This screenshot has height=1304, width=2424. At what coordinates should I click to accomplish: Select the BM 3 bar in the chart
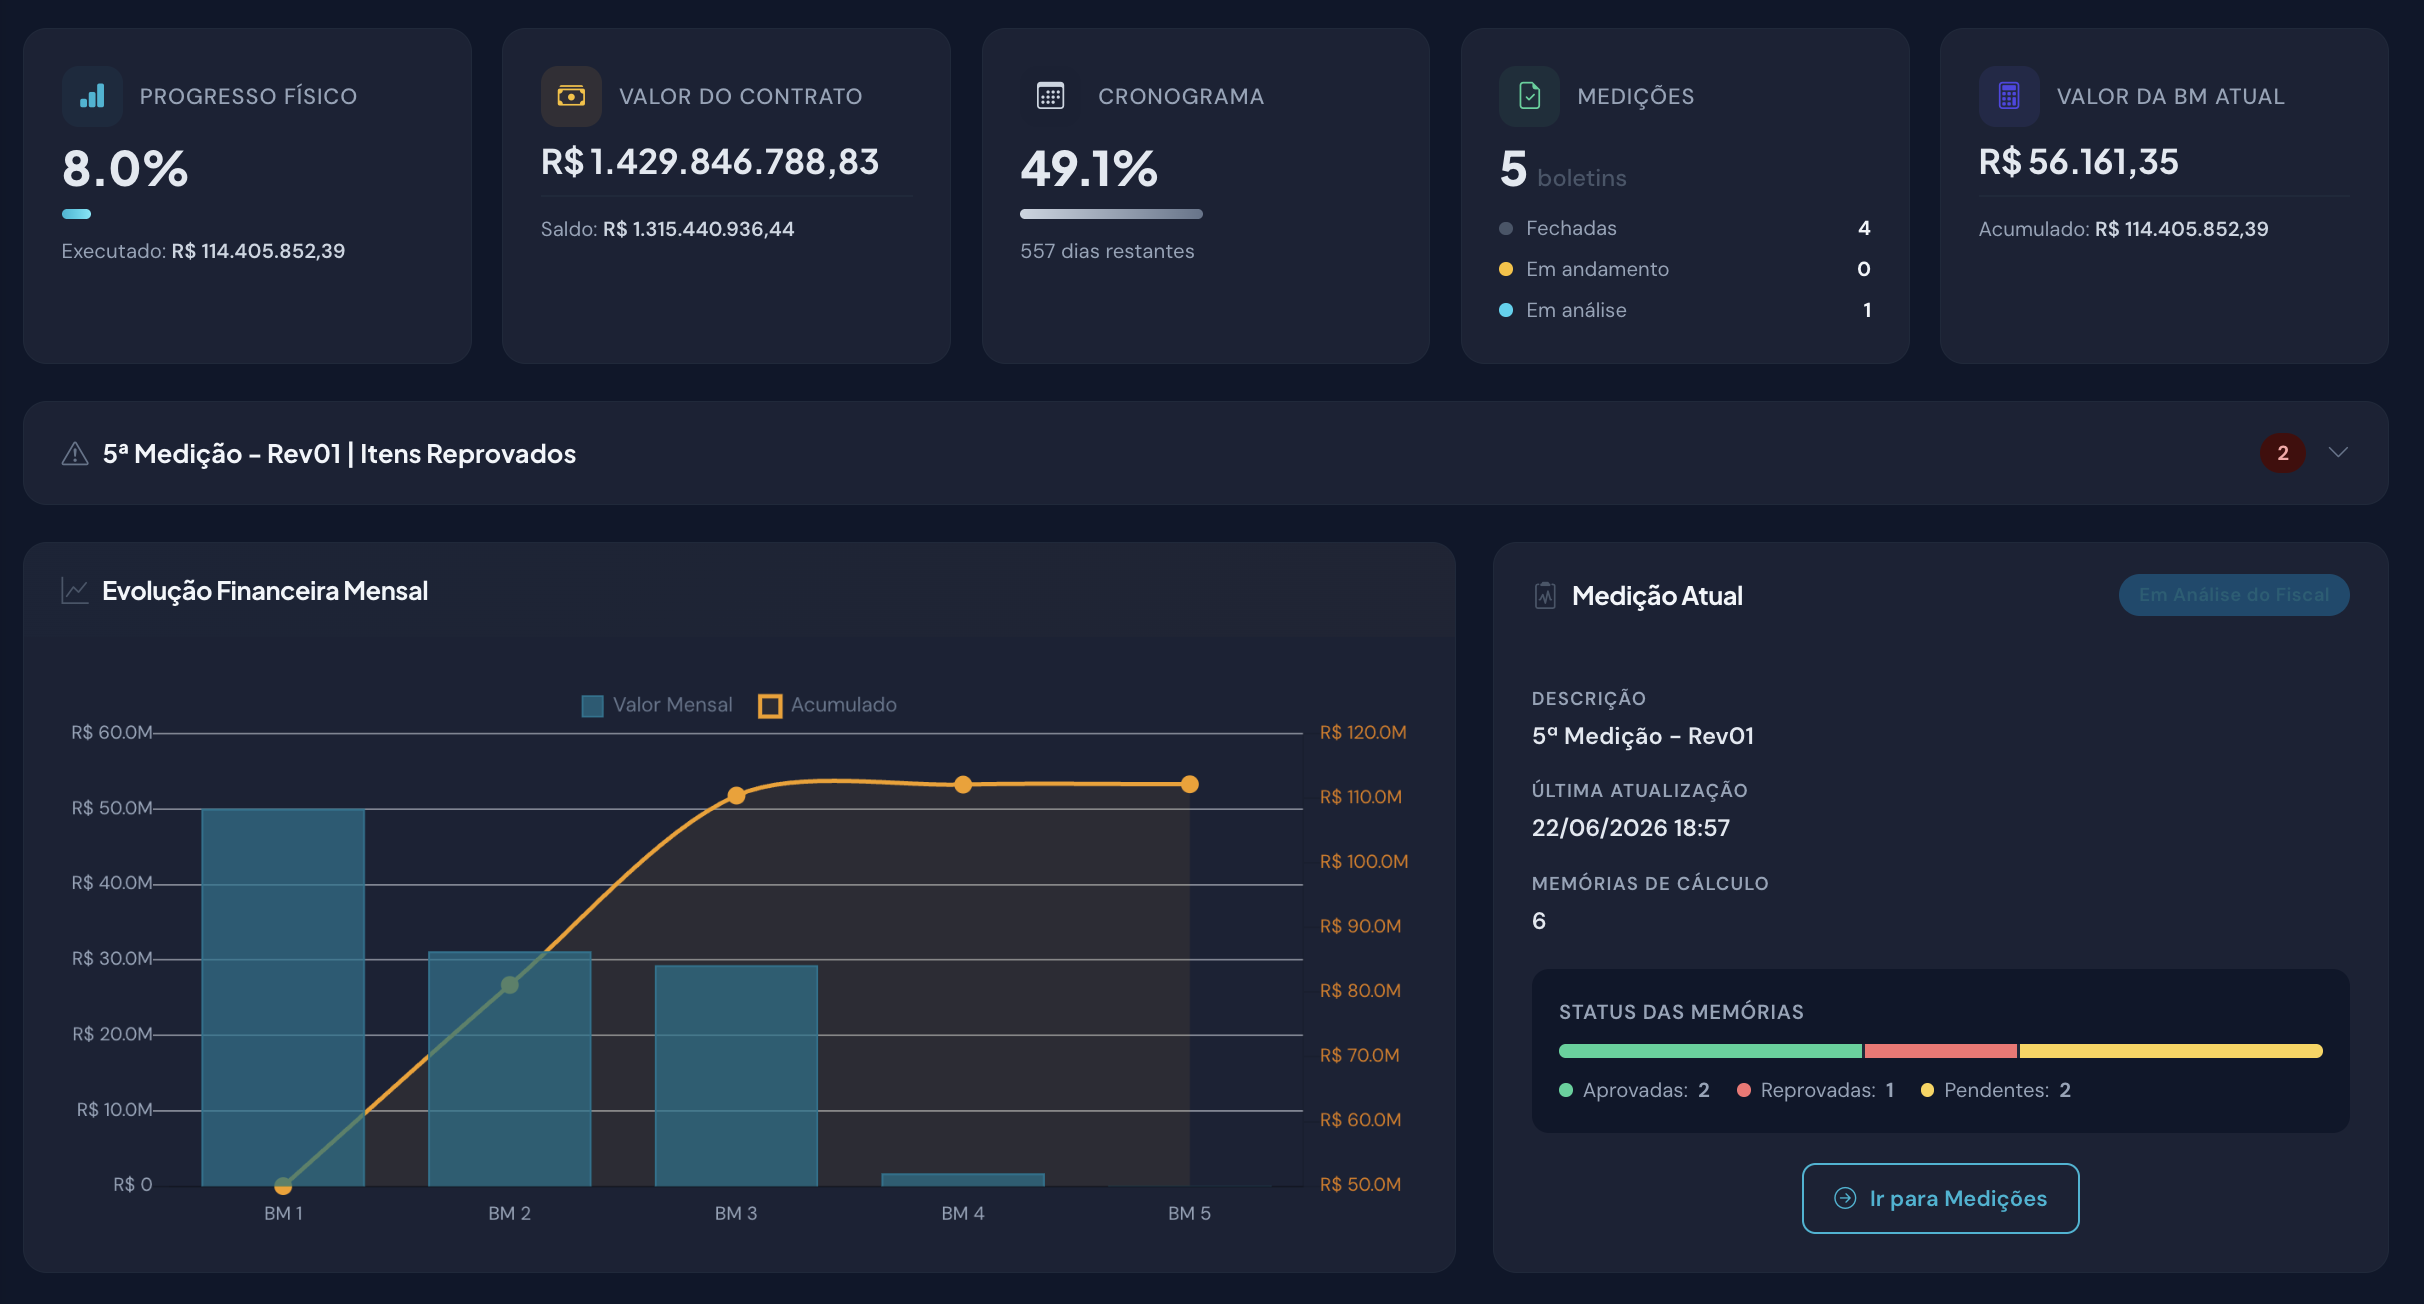coord(736,1075)
